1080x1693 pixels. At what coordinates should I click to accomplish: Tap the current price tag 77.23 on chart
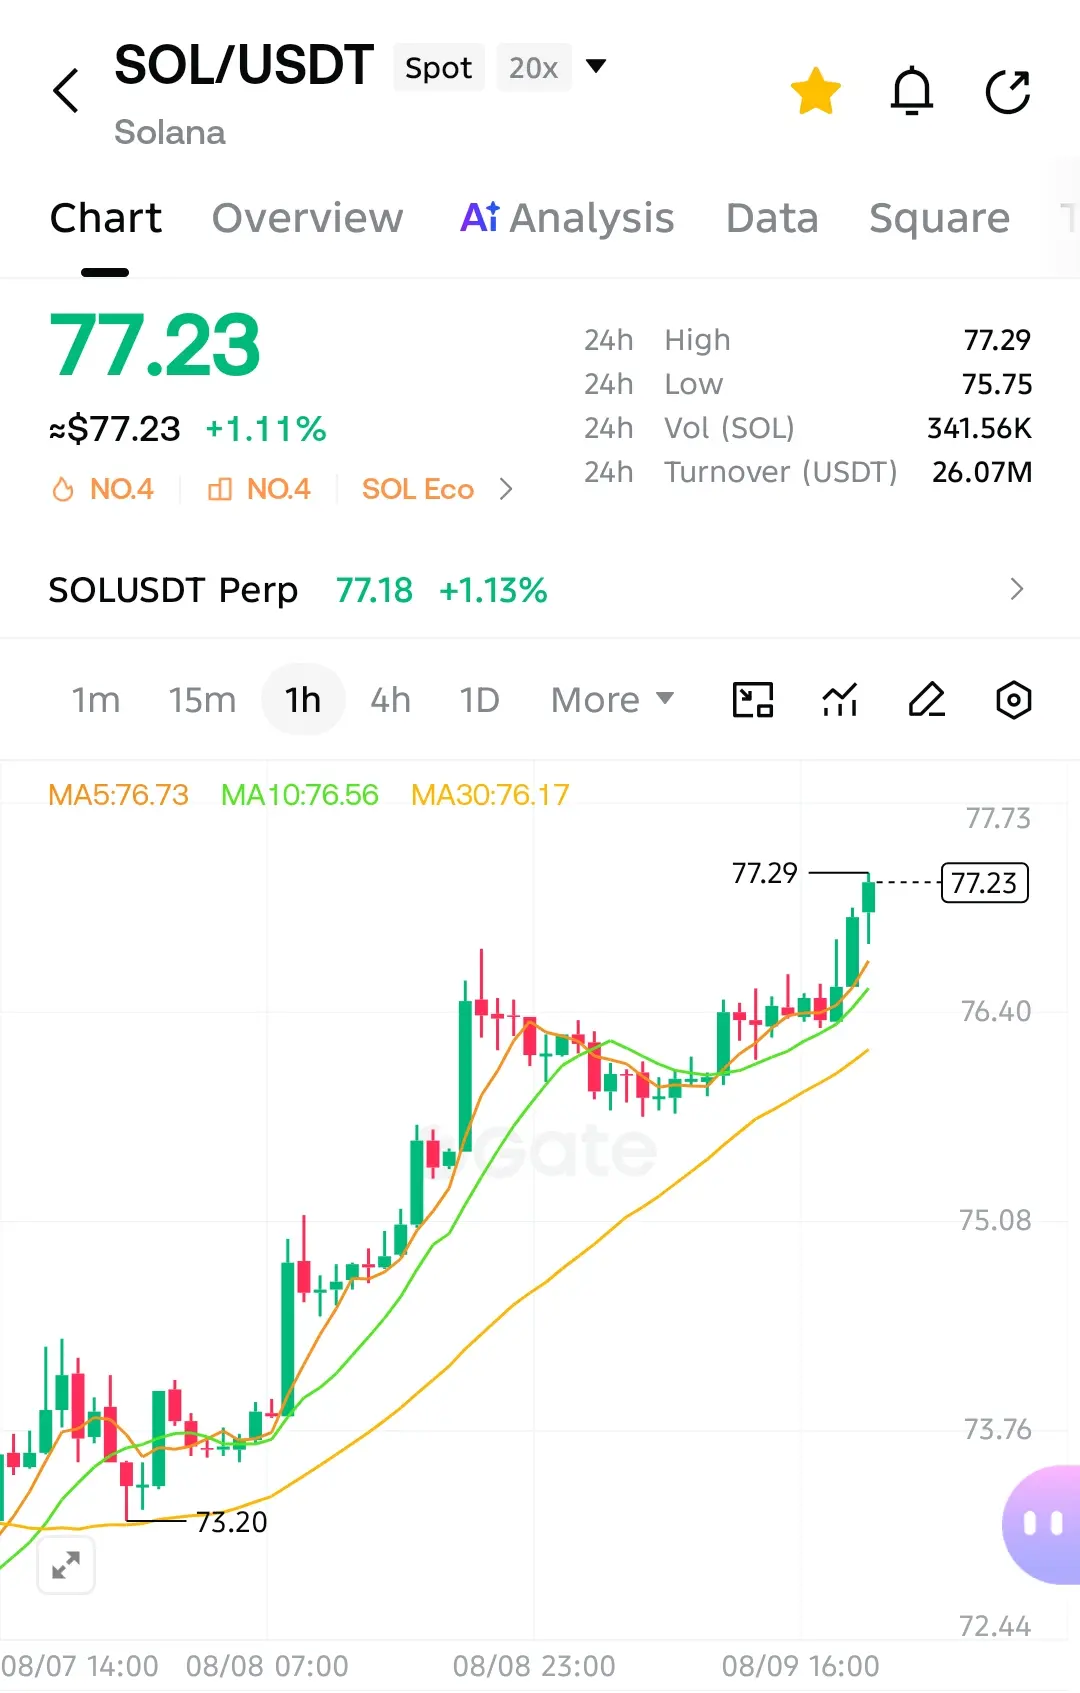click(x=985, y=883)
